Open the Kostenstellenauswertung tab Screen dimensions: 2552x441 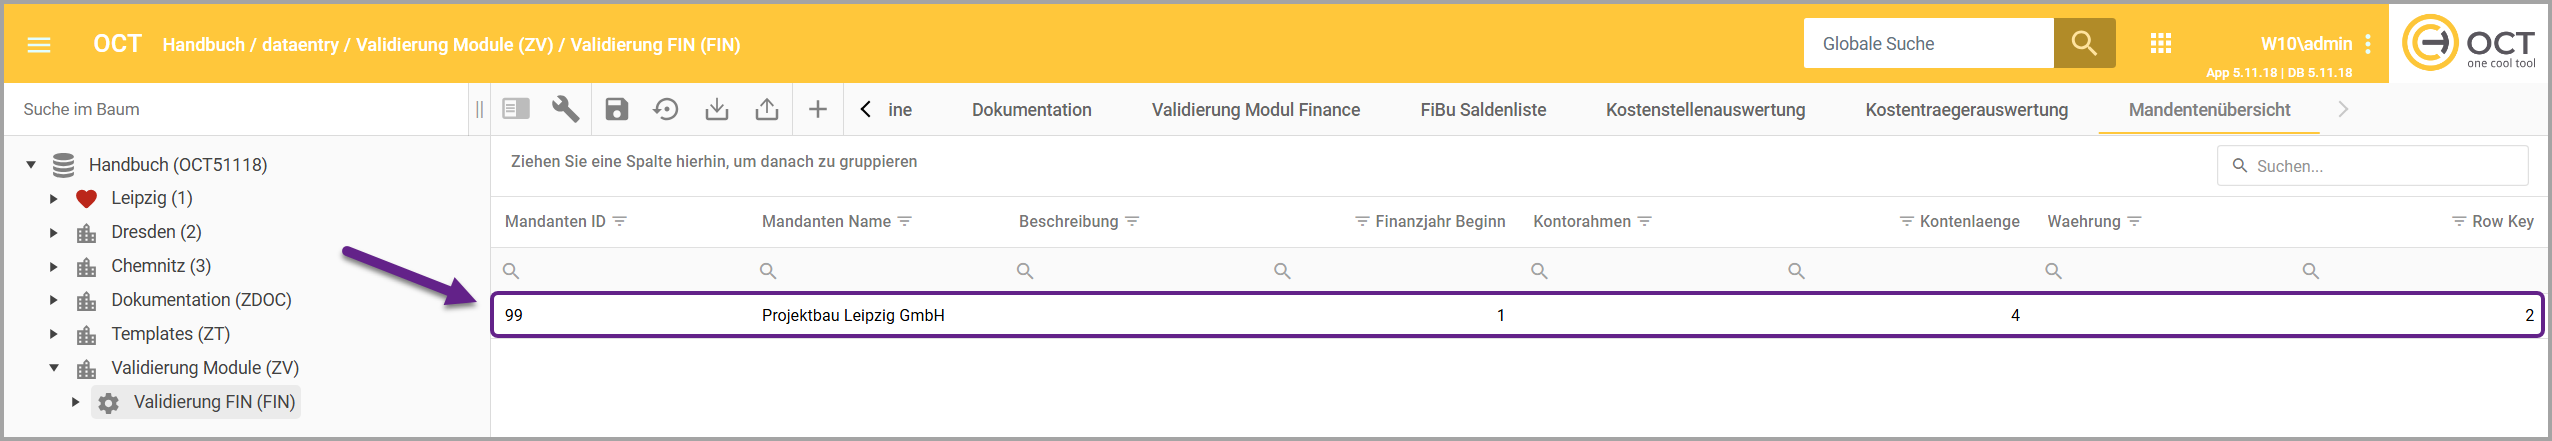(x=1705, y=110)
